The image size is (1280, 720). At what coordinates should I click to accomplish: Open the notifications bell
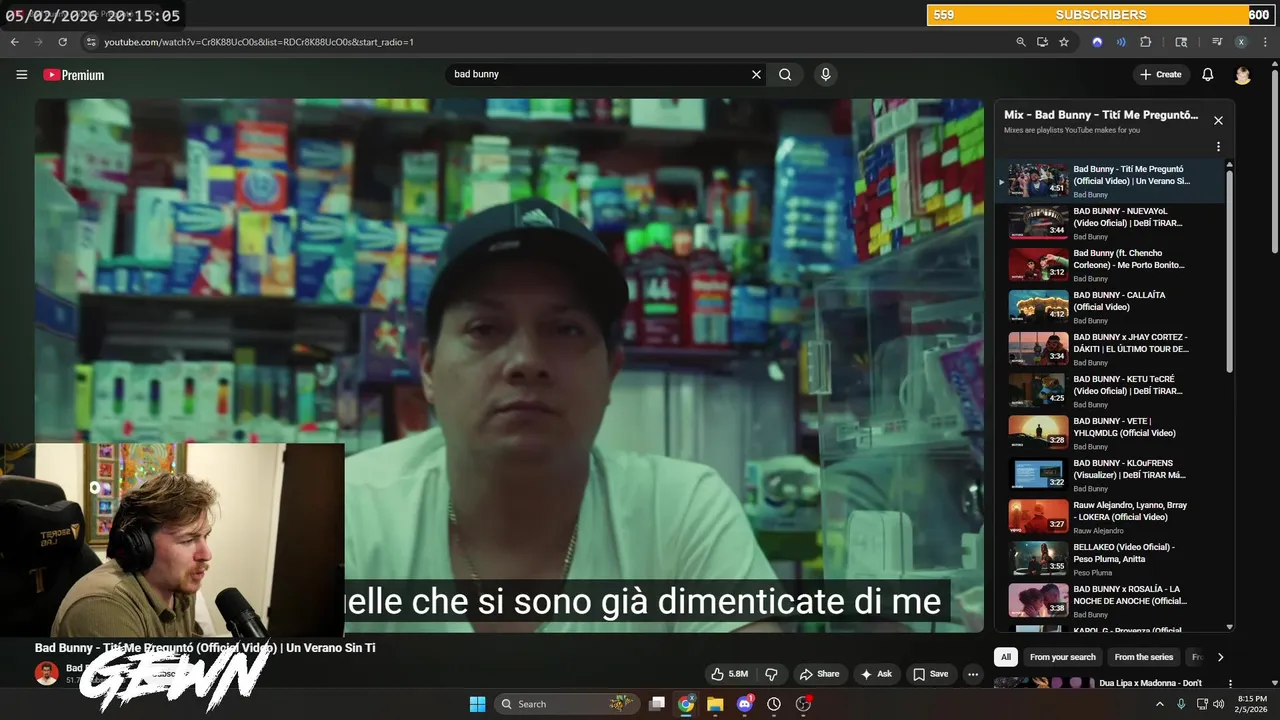click(1207, 74)
